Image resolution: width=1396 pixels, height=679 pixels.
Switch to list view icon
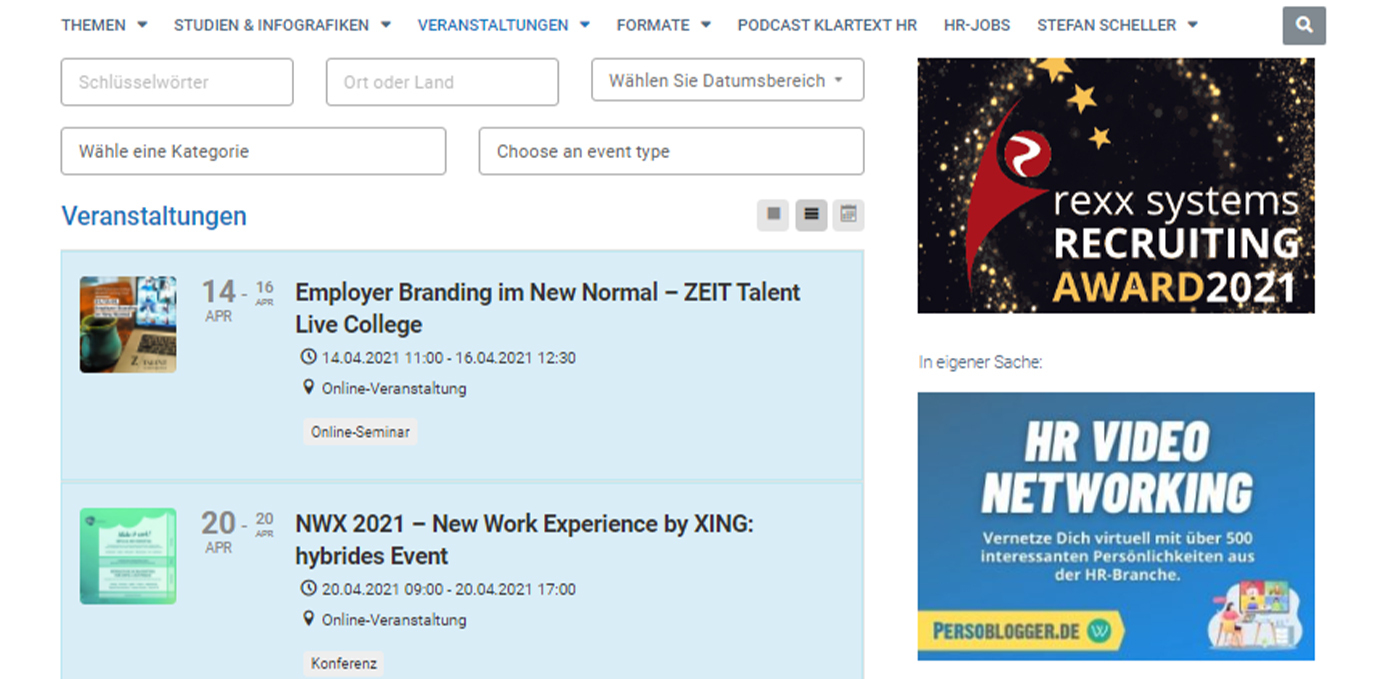811,214
